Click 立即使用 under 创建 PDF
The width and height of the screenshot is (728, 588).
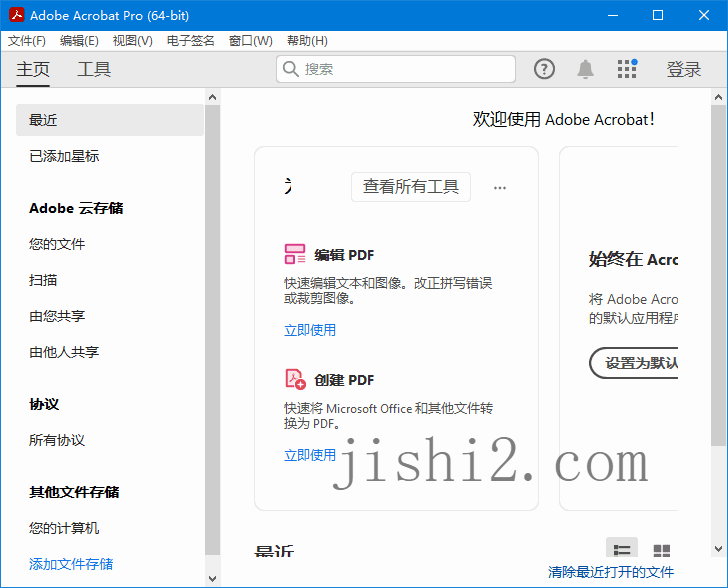[310, 455]
